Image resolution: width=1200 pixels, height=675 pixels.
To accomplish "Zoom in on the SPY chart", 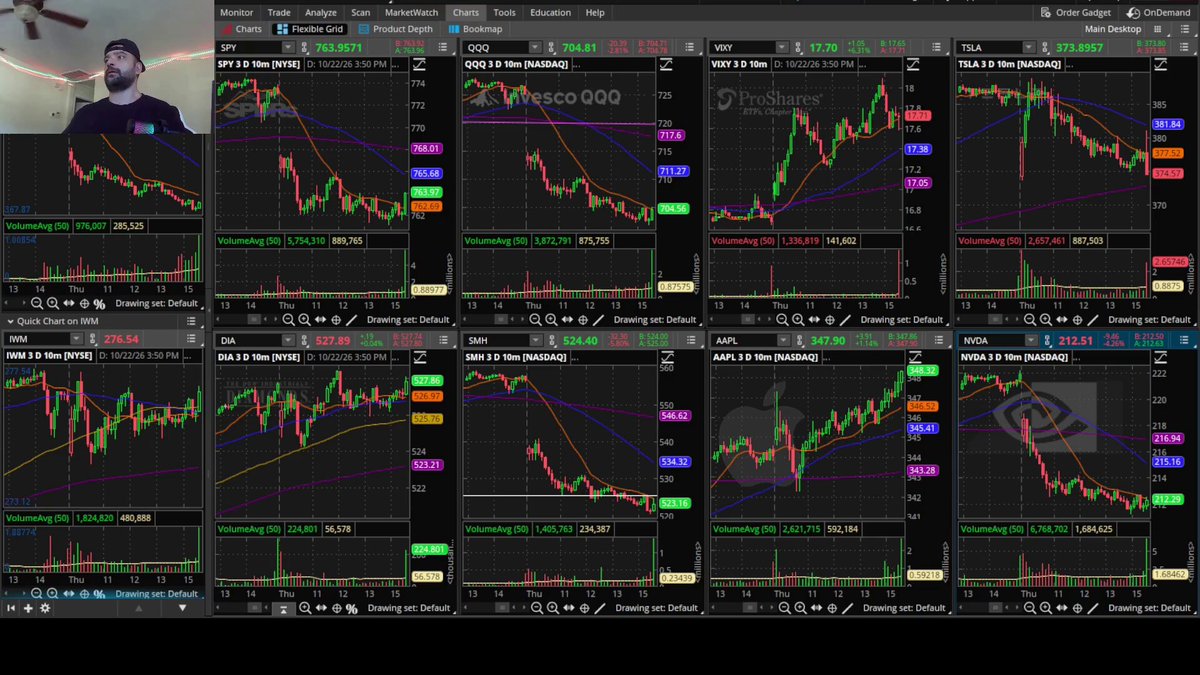I will pos(304,320).
